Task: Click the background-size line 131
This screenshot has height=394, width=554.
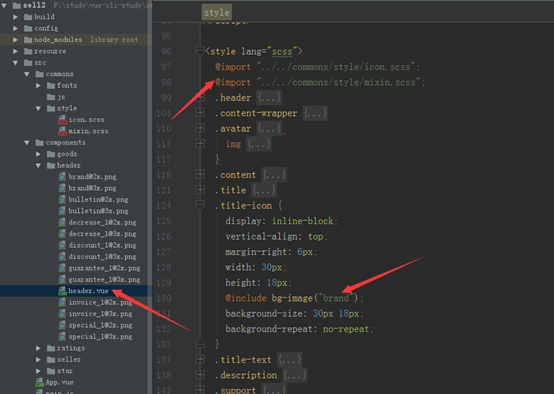Action: tap(293, 314)
